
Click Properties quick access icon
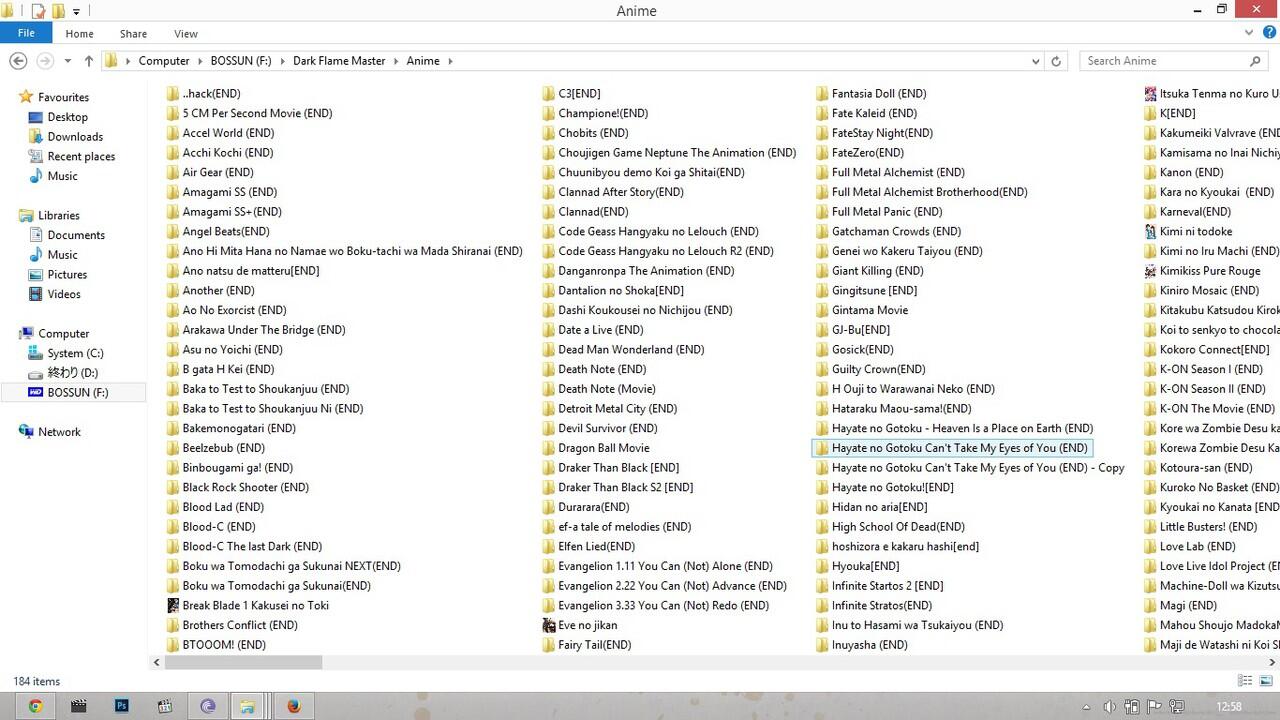coord(39,11)
